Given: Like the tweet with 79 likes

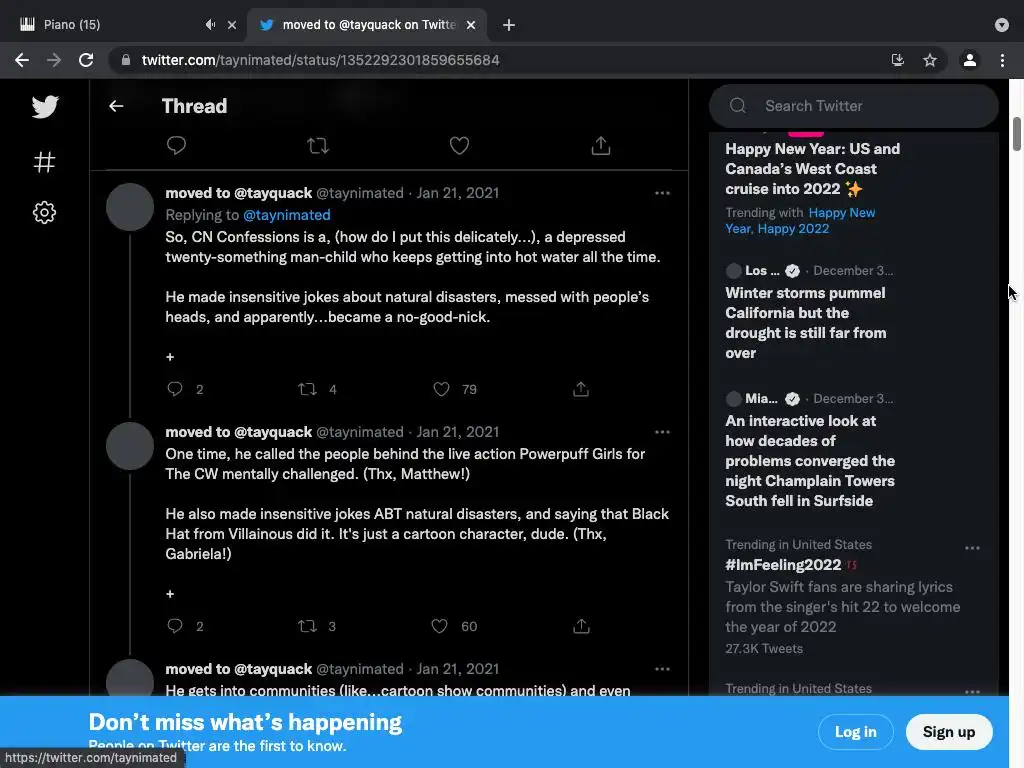Looking at the screenshot, I should click(x=441, y=389).
